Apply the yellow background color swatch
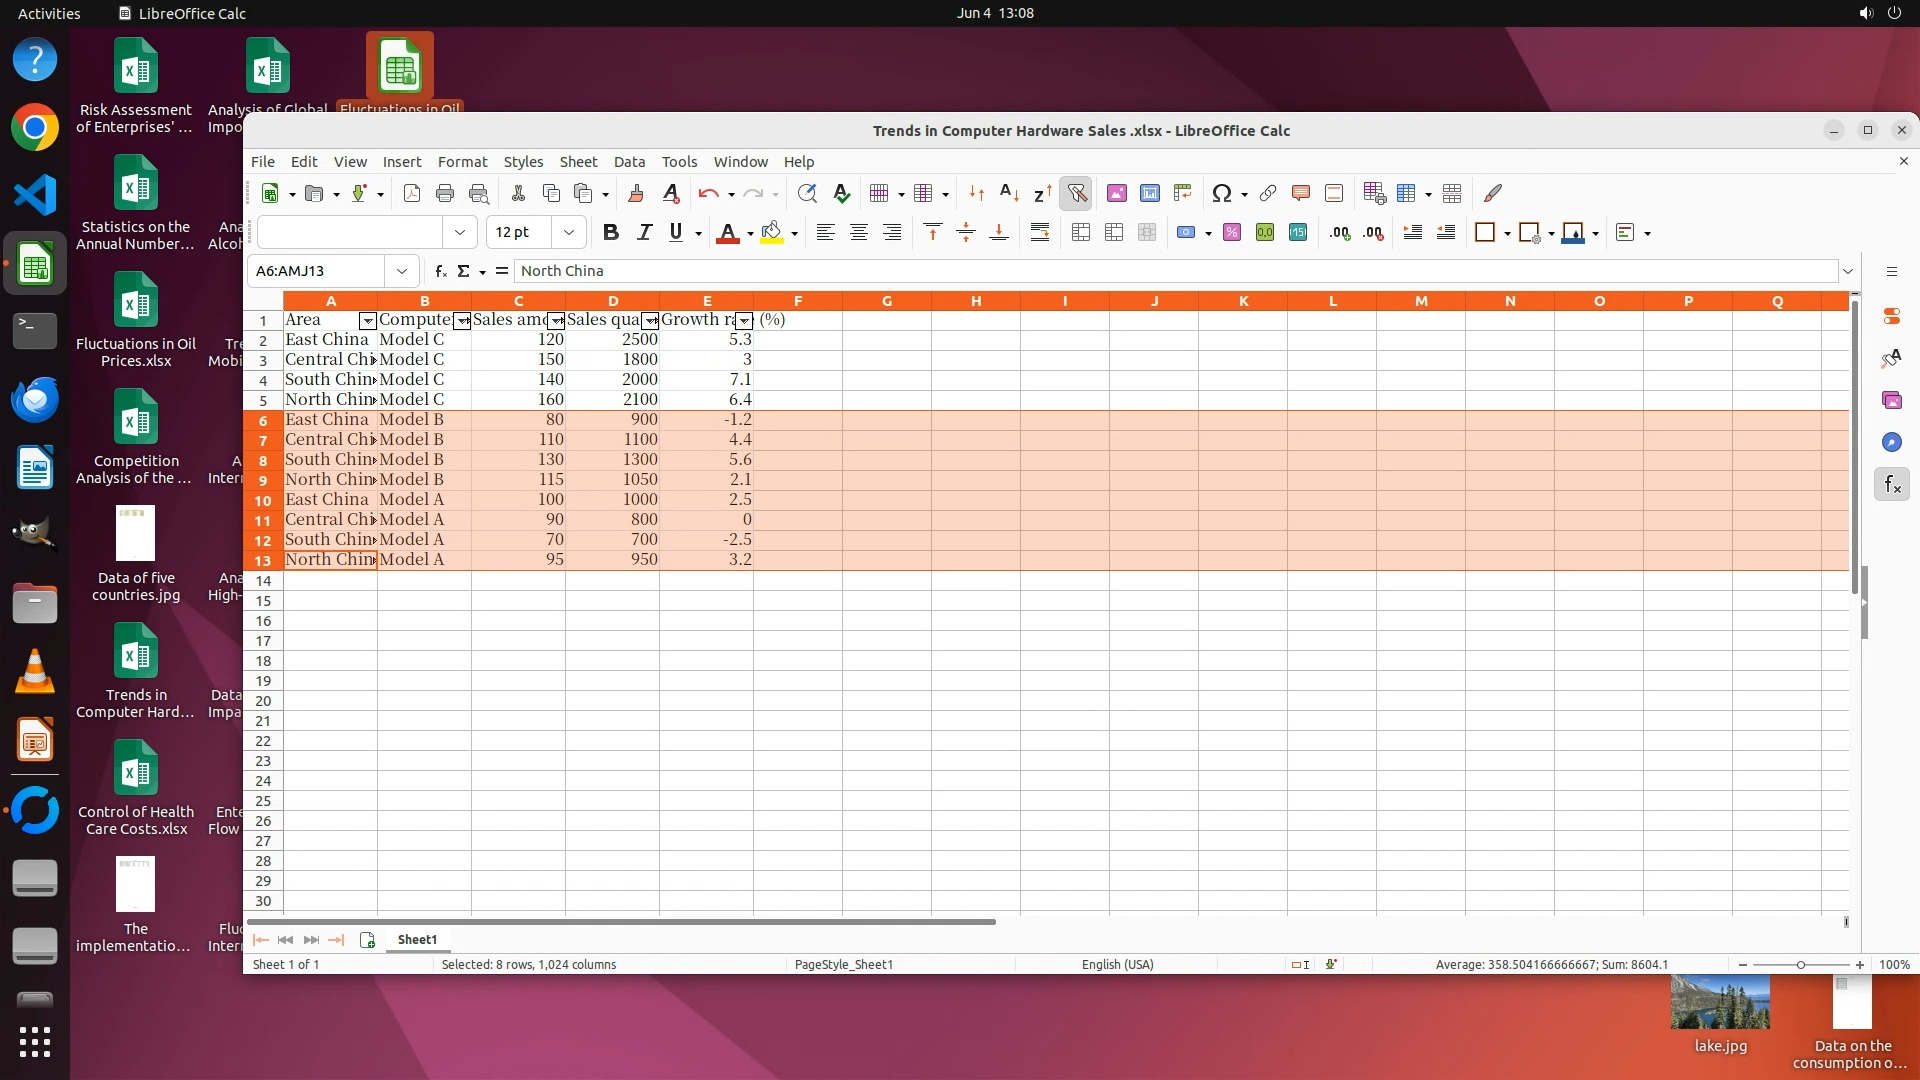The width and height of the screenshot is (1920, 1080). pos(771,232)
